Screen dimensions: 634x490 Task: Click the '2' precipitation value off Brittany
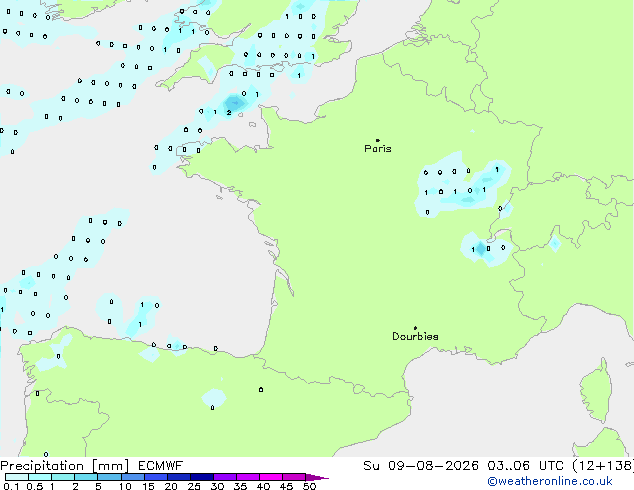pos(229,112)
